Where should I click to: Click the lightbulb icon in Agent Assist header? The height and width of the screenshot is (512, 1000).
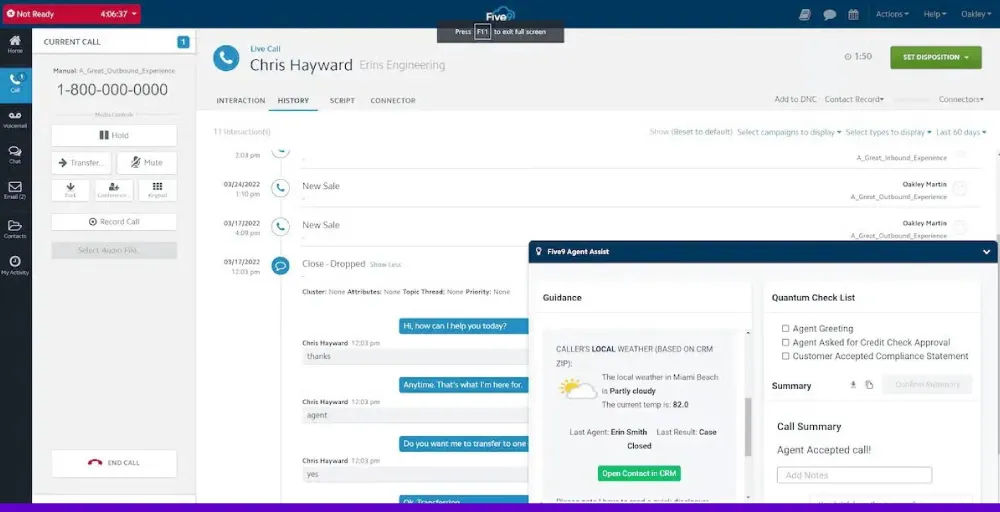pyautogui.click(x=539, y=252)
